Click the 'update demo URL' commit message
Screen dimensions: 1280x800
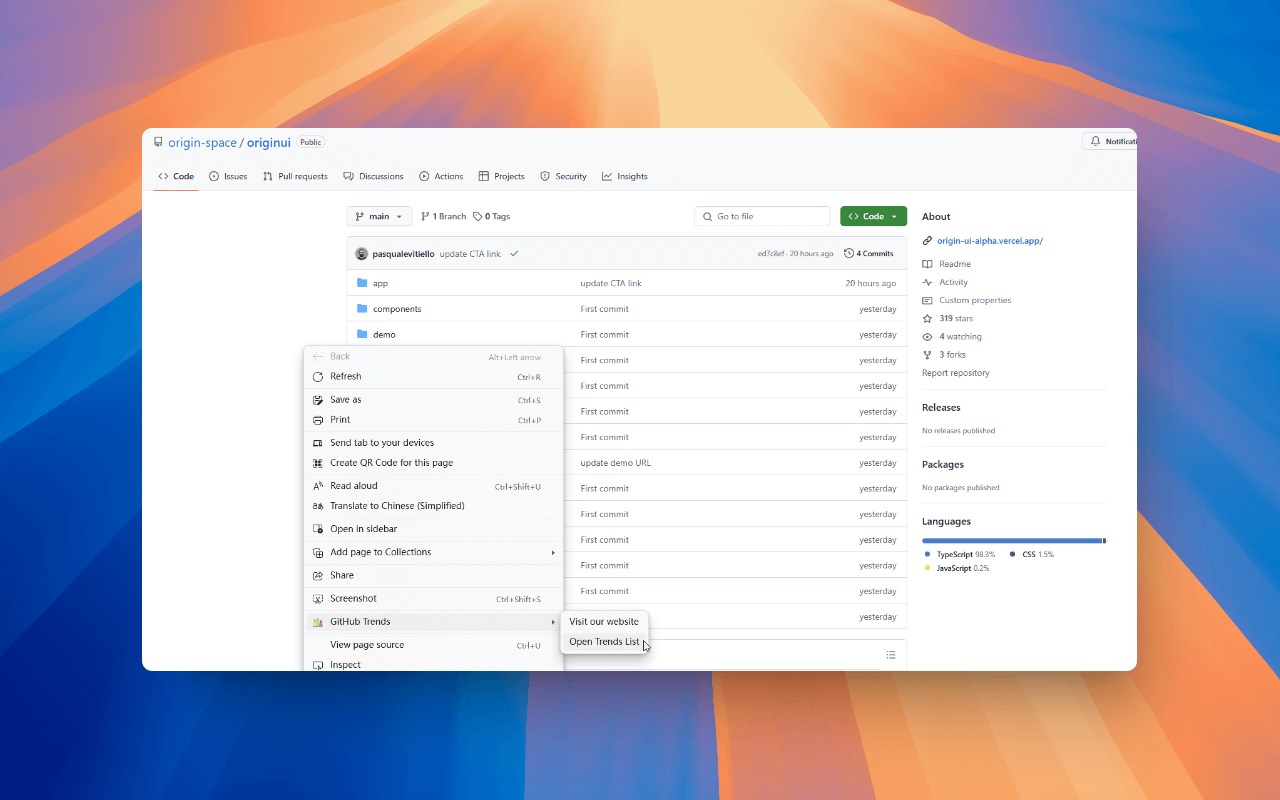(x=615, y=463)
